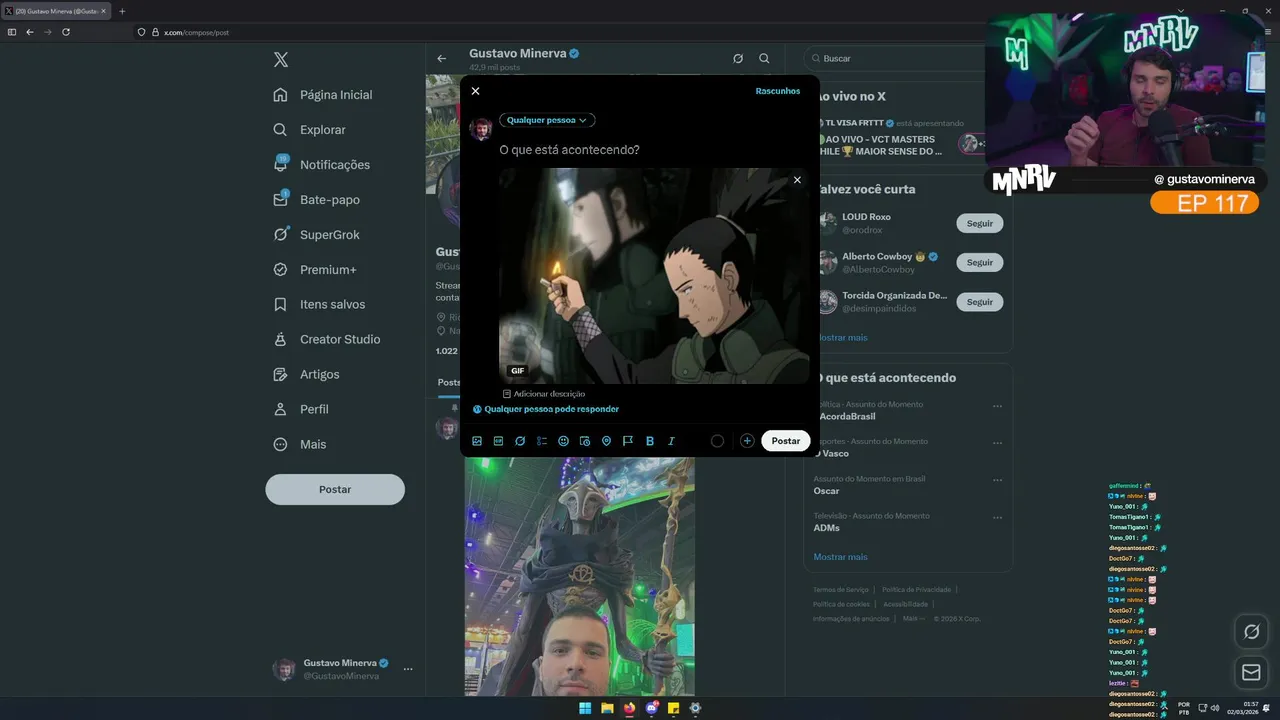Expand the Qualquer pessoa audience dropdown
This screenshot has height=720, width=1280.
(x=547, y=120)
